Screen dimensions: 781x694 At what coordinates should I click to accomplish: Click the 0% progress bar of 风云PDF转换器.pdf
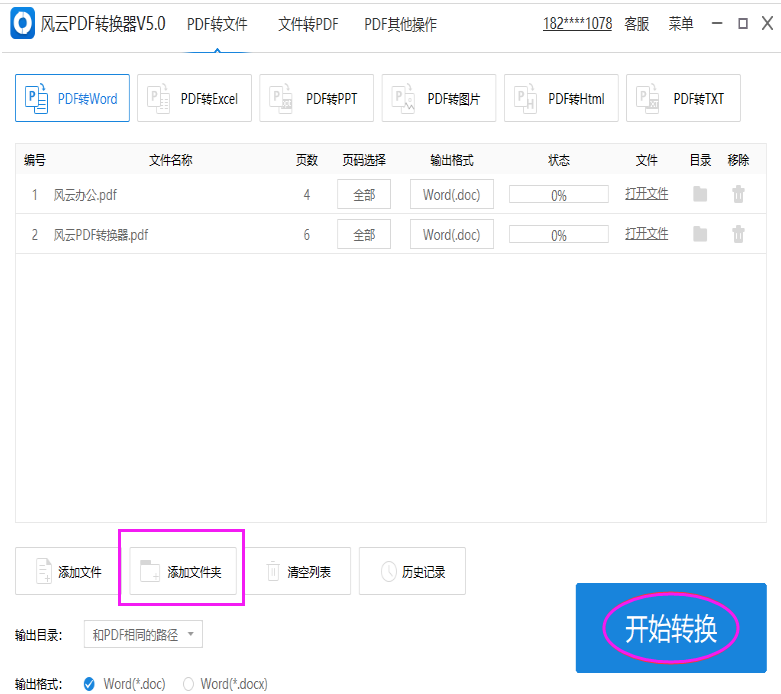point(559,235)
